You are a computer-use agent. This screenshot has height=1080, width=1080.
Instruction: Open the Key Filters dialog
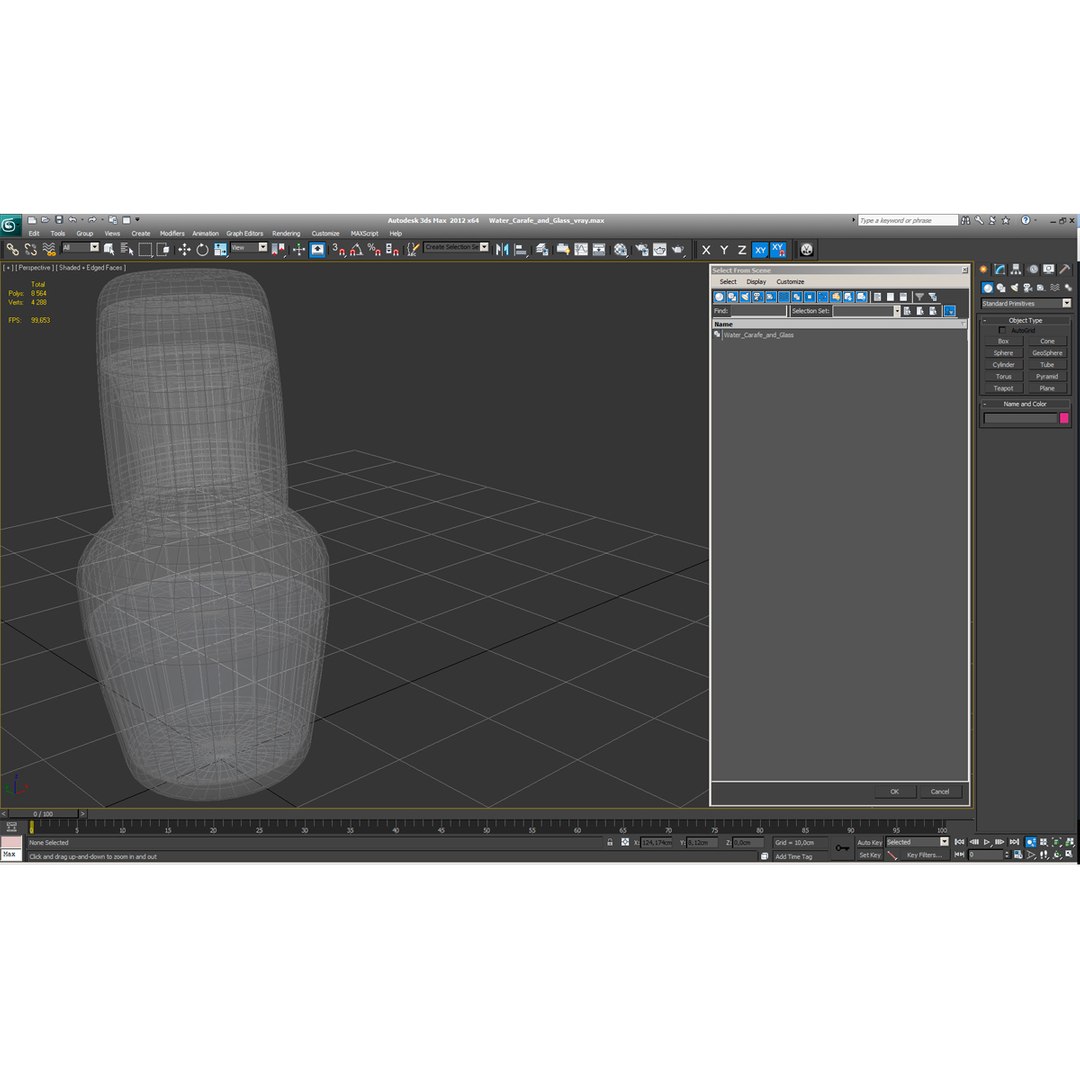tap(924, 855)
